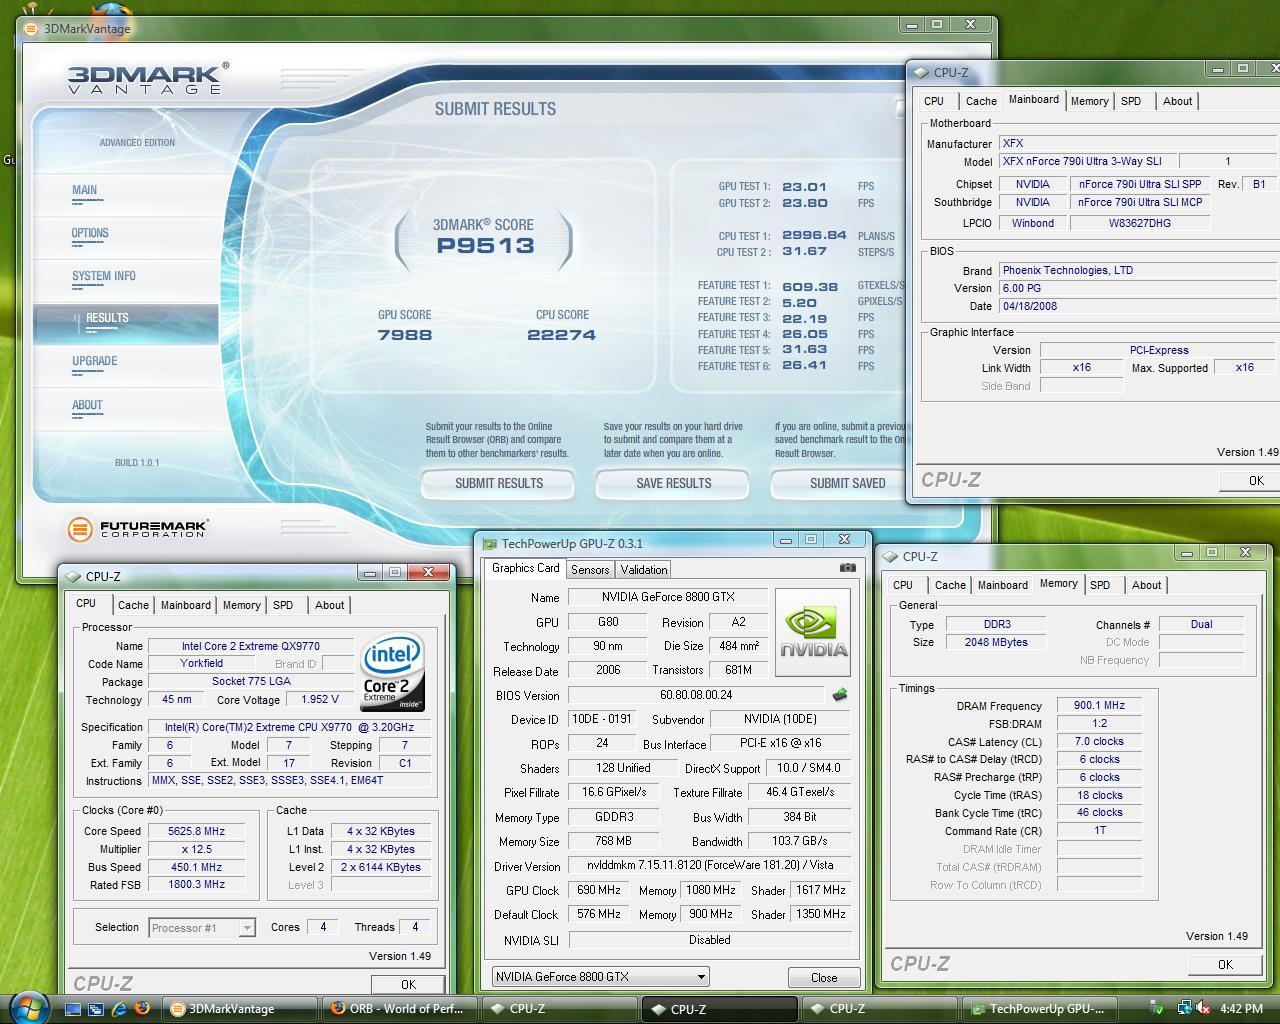The height and width of the screenshot is (1024, 1280).
Task: Click the Switch Between Windows quick launch icon
Action: coord(96,1009)
